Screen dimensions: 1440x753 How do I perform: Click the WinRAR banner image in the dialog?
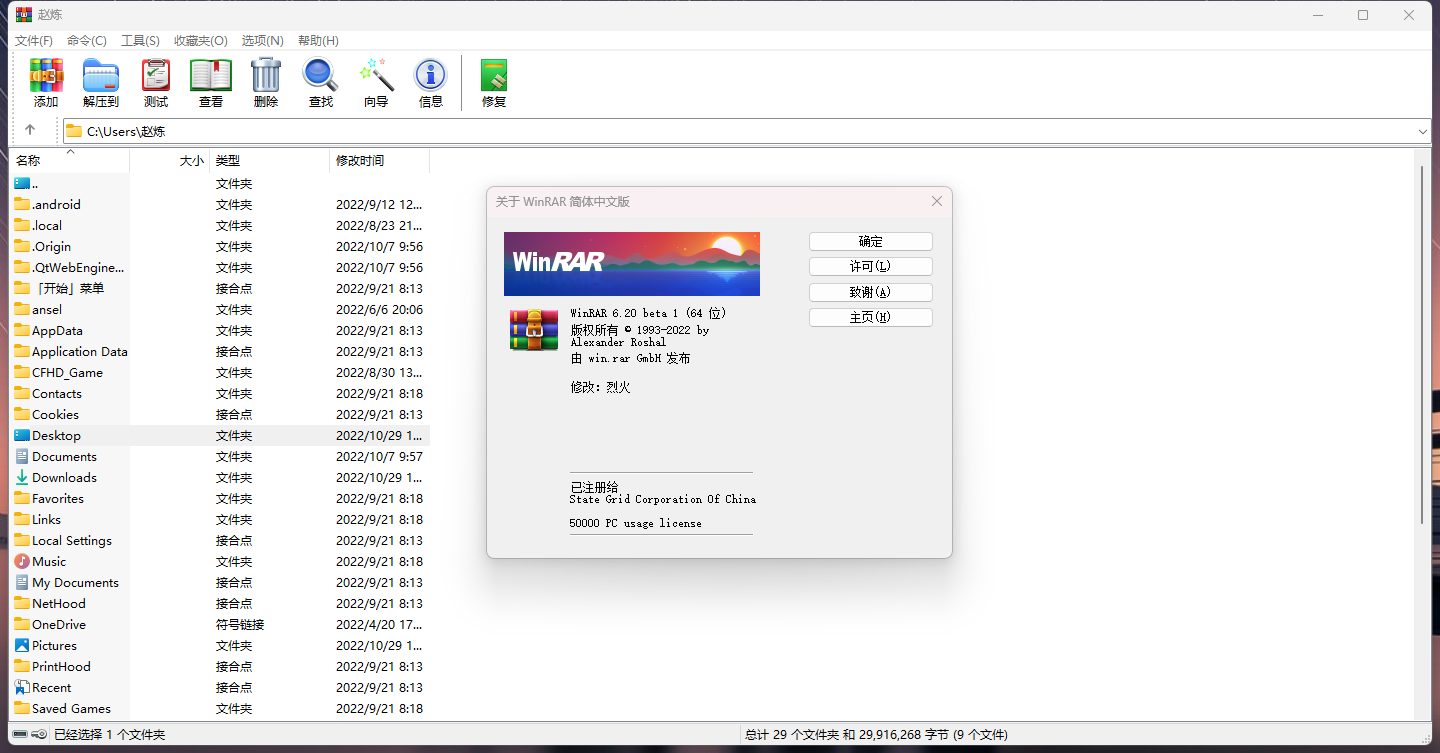point(632,264)
